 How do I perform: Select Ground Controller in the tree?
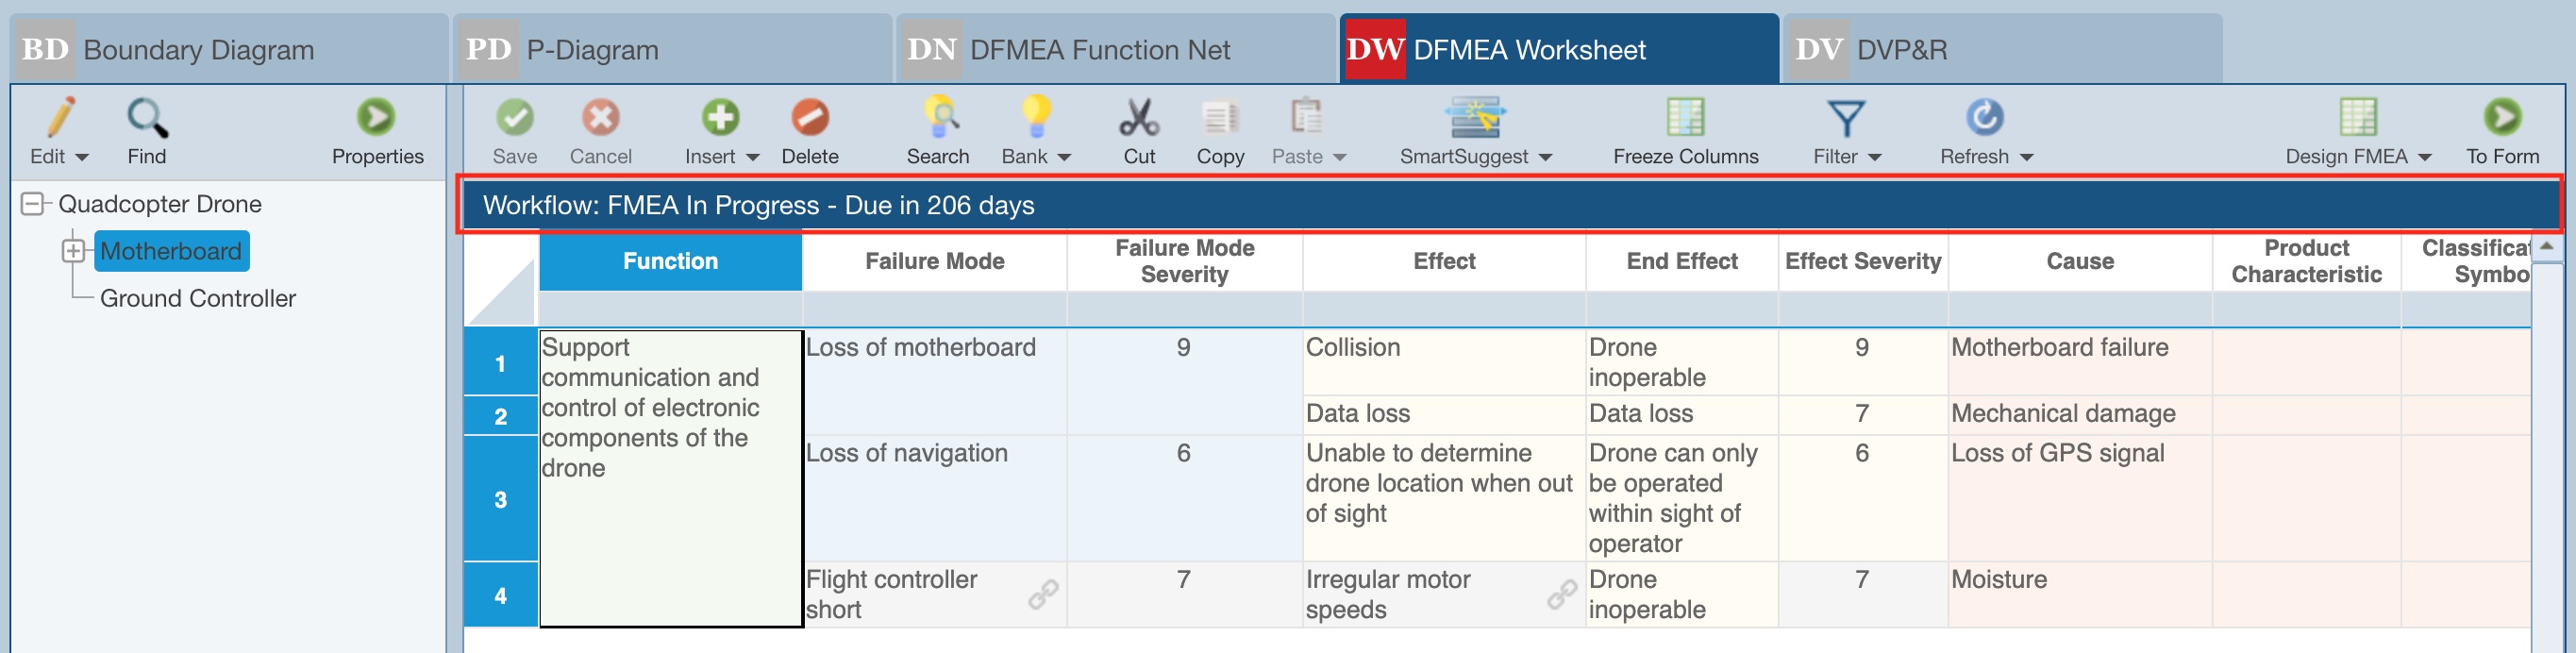click(x=197, y=298)
